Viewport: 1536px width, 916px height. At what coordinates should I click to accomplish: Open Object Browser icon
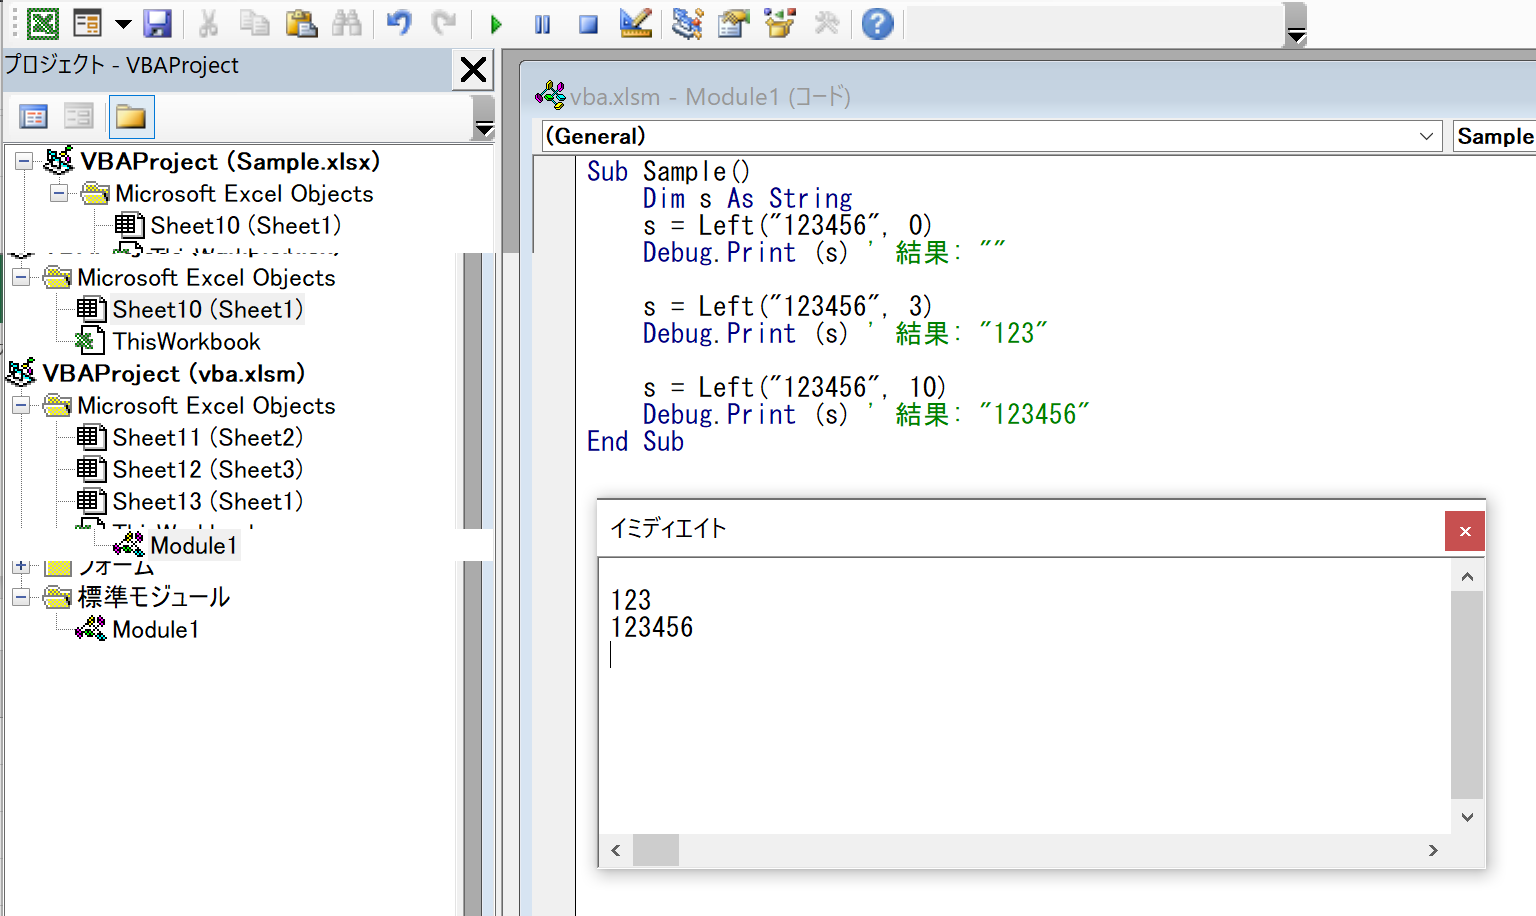[x=780, y=23]
